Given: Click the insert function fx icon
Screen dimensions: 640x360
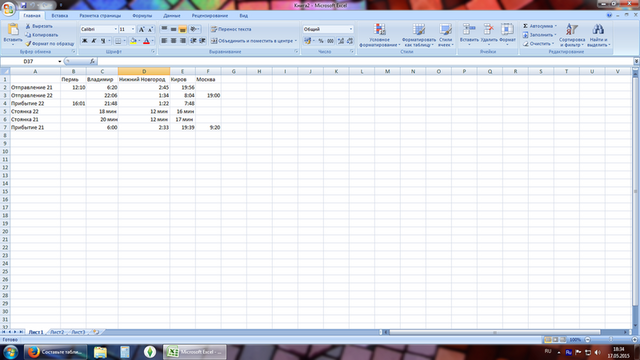Looking at the screenshot, I should (x=92, y=61).
